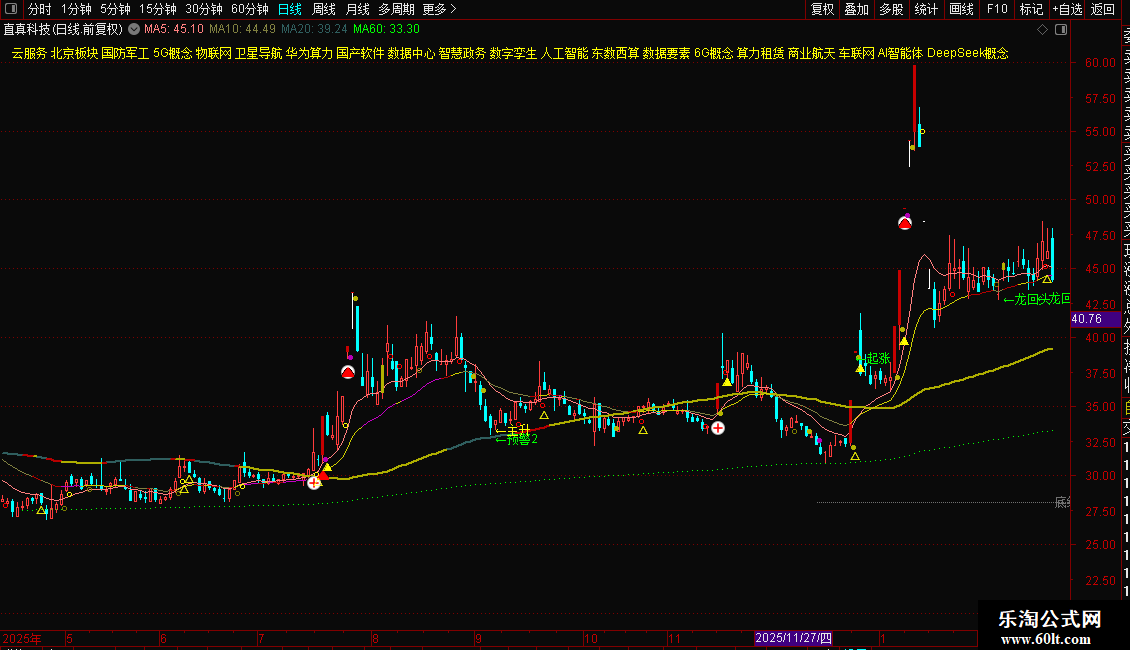Add stock via +自选 button
The height and width of the screenshot is (650, 1130).
[1067, 9]
